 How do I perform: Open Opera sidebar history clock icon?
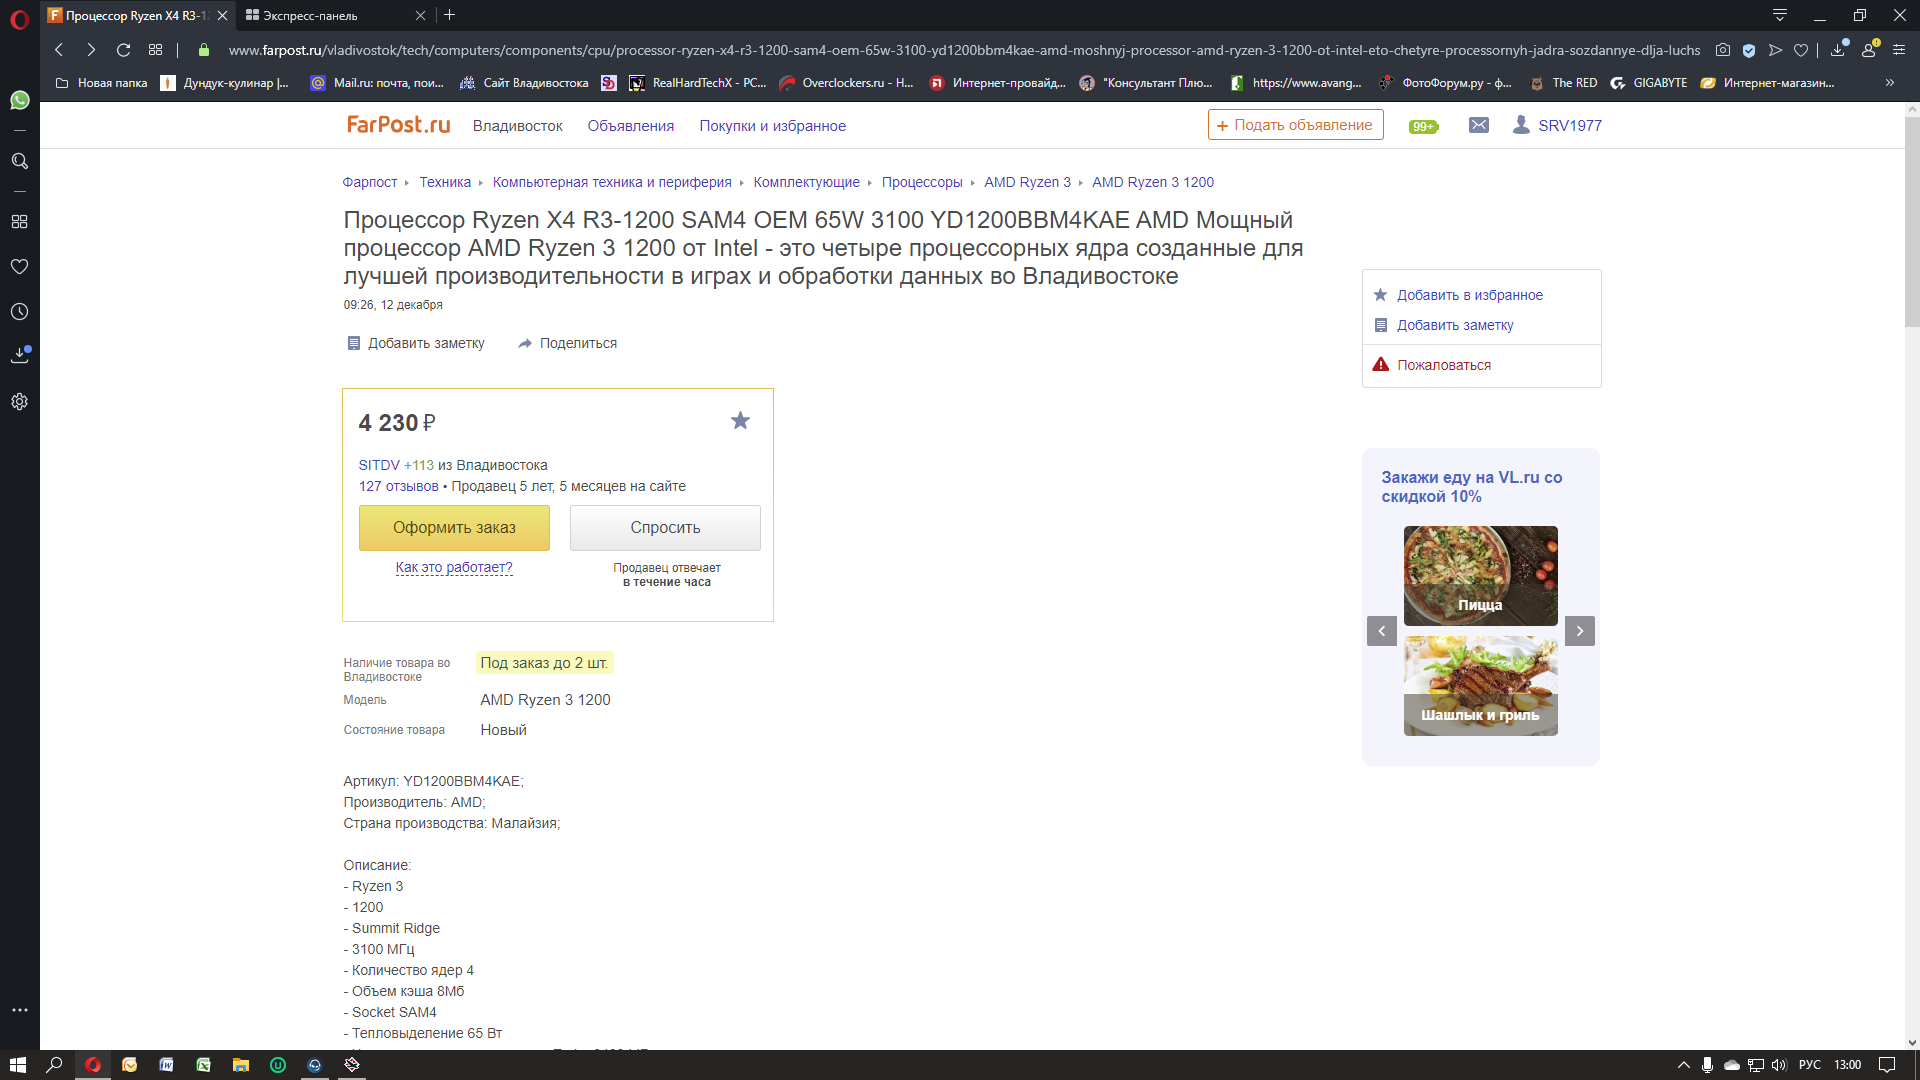tap(19, 312)
